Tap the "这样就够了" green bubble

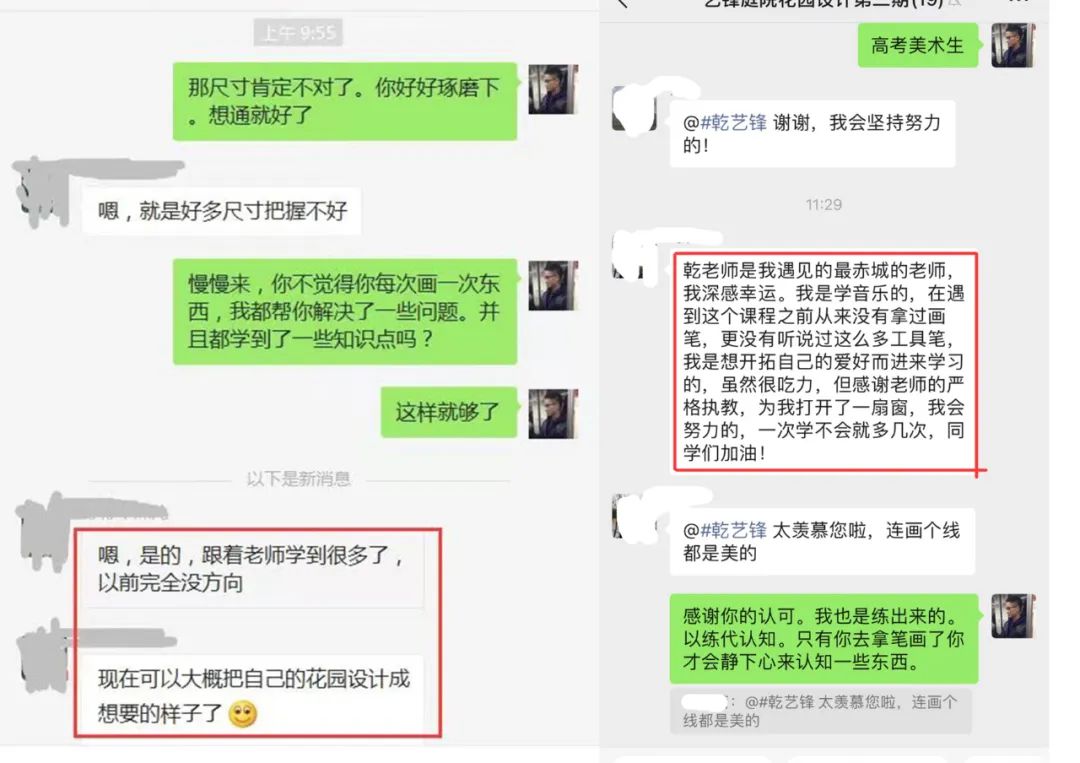(448, 412)
